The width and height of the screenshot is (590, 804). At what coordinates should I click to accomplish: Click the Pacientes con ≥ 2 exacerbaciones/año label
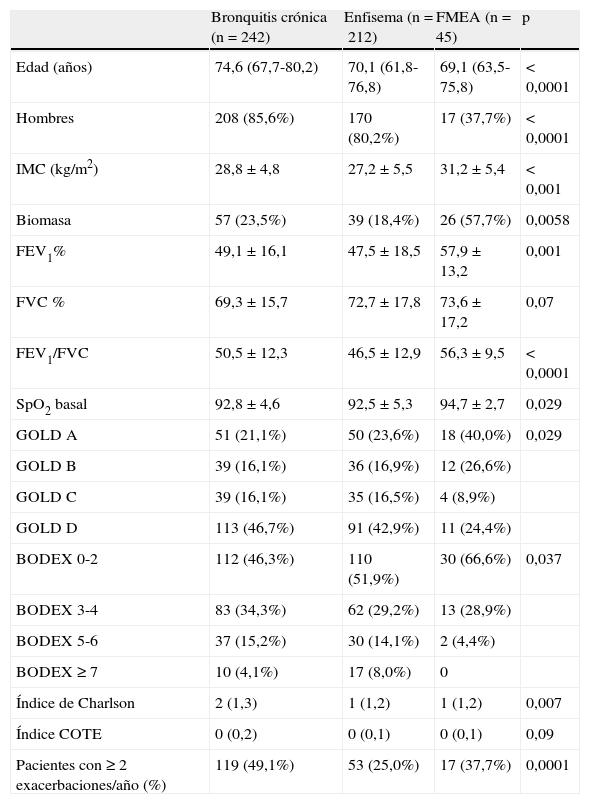[91, 775]
